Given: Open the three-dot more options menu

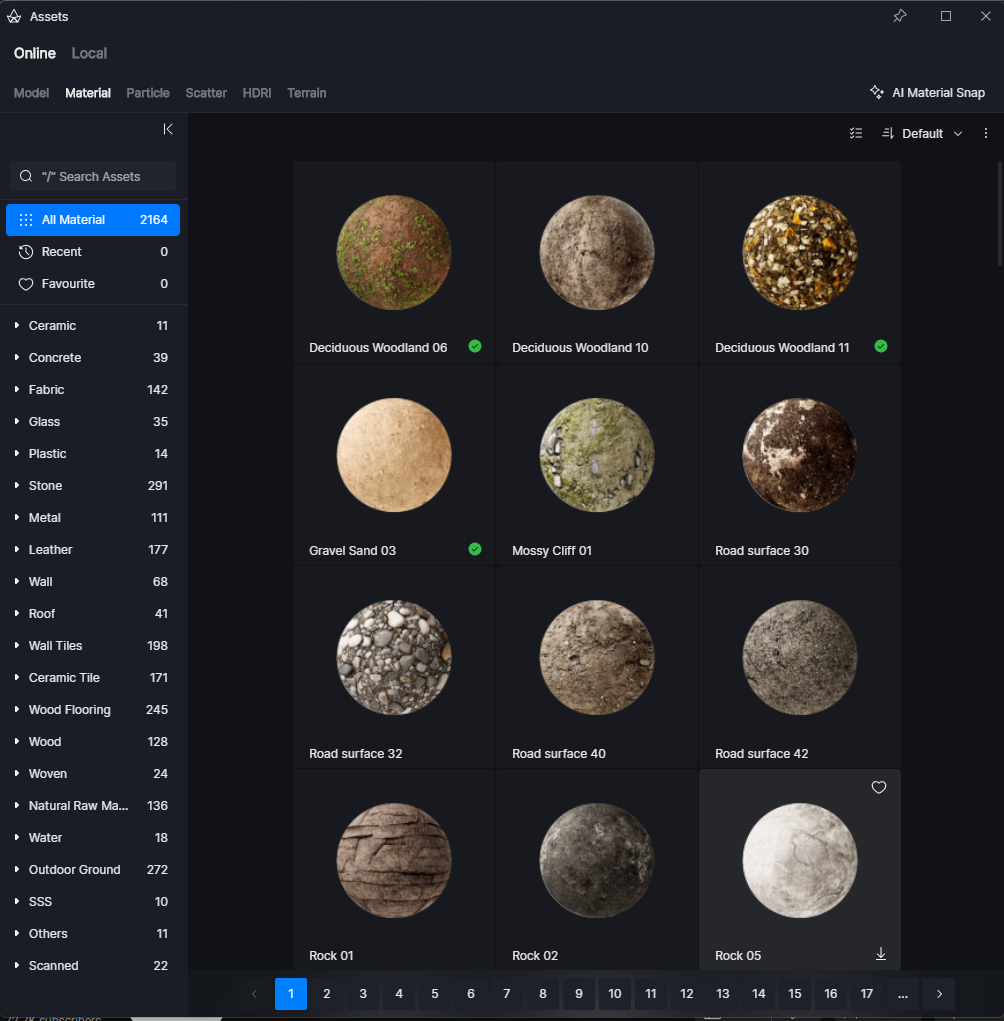Looking at the screenshot, I should [986, 133].
